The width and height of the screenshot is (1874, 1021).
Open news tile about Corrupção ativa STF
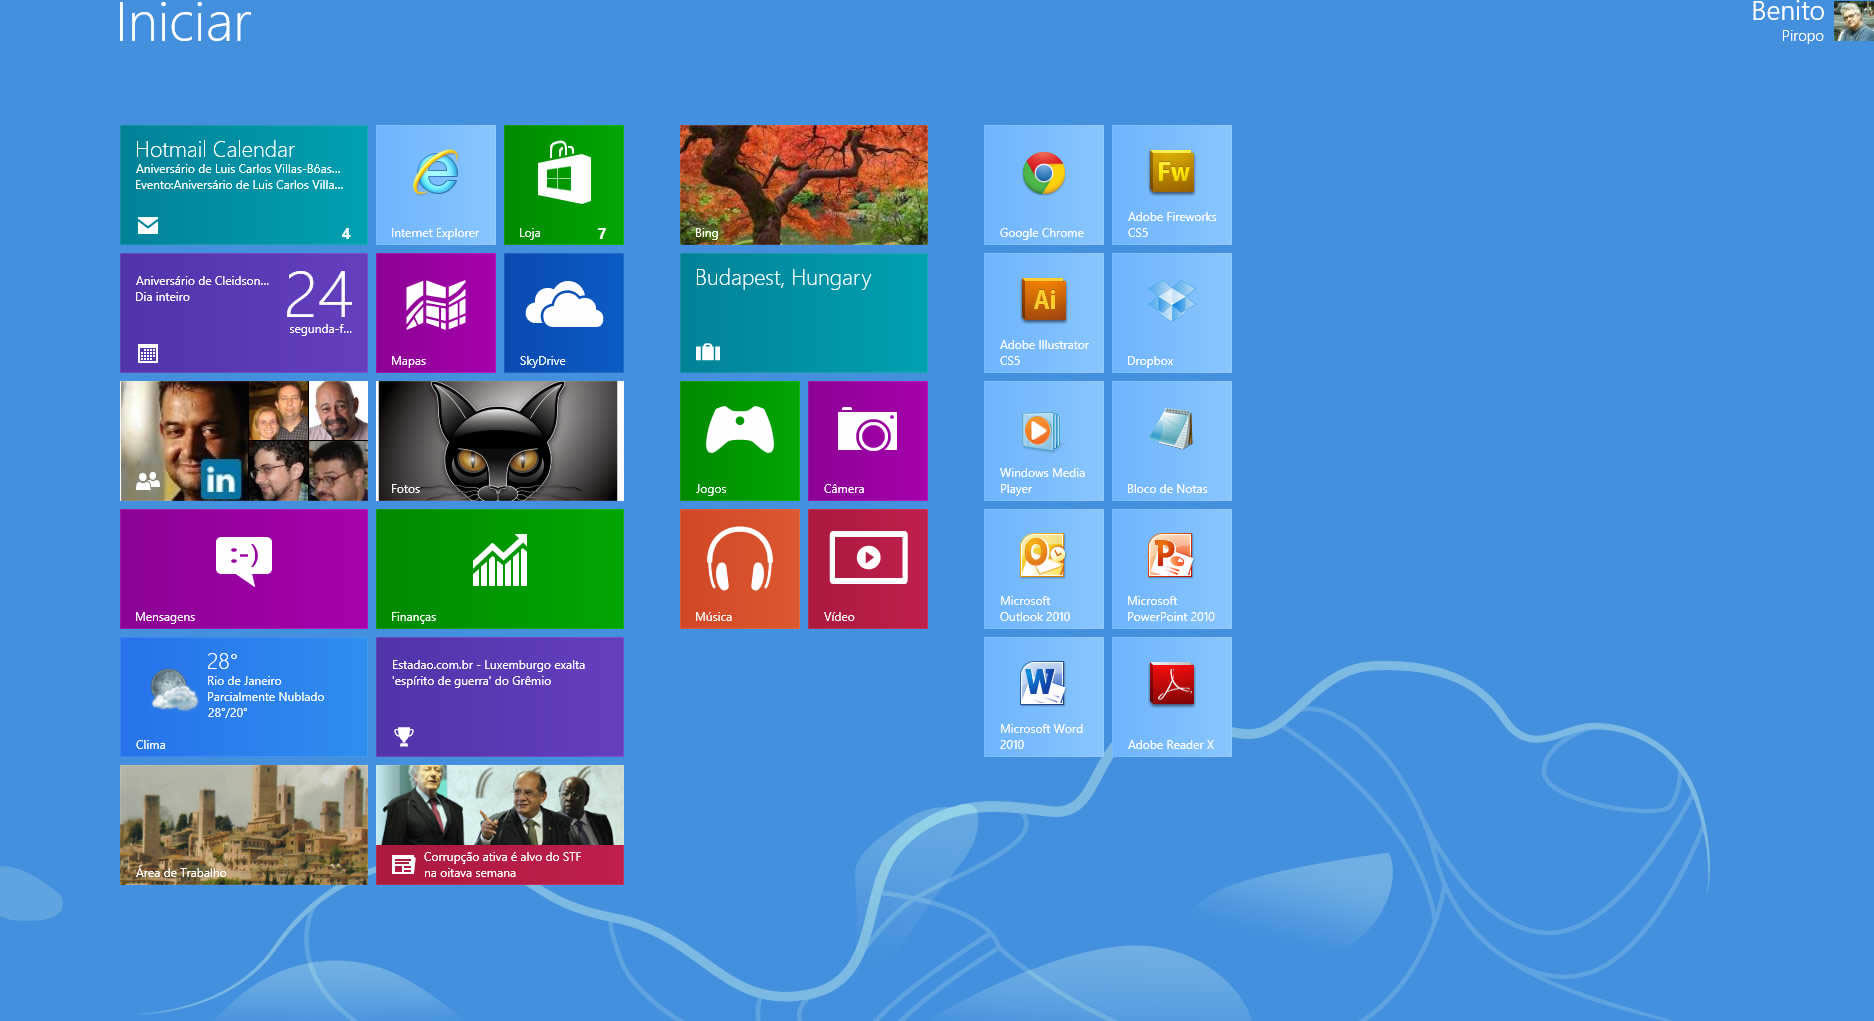pyautogui.click(x=499, y=825)
